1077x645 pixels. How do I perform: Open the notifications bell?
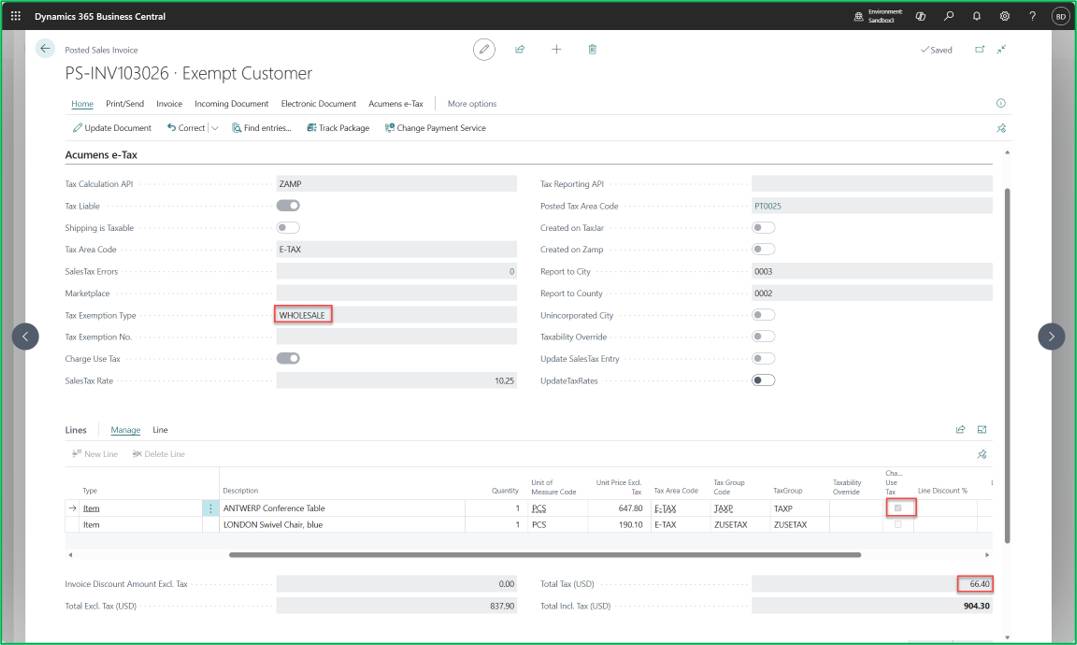click(977, 16)
